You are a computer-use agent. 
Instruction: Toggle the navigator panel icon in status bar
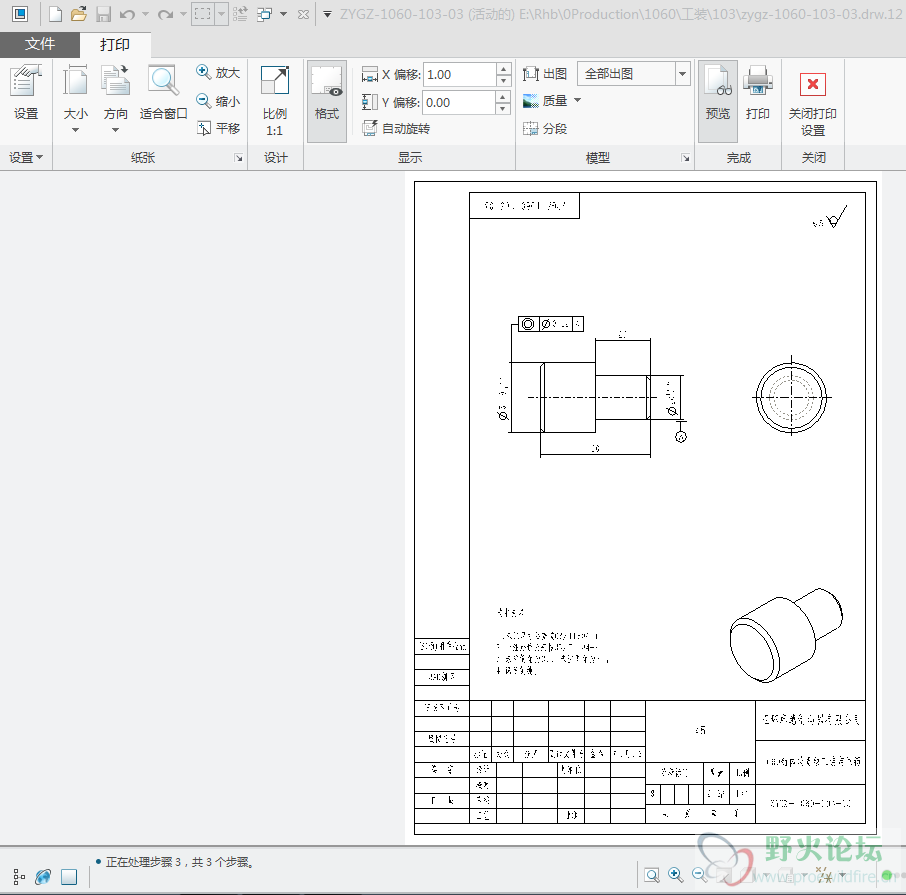point(19,877)
